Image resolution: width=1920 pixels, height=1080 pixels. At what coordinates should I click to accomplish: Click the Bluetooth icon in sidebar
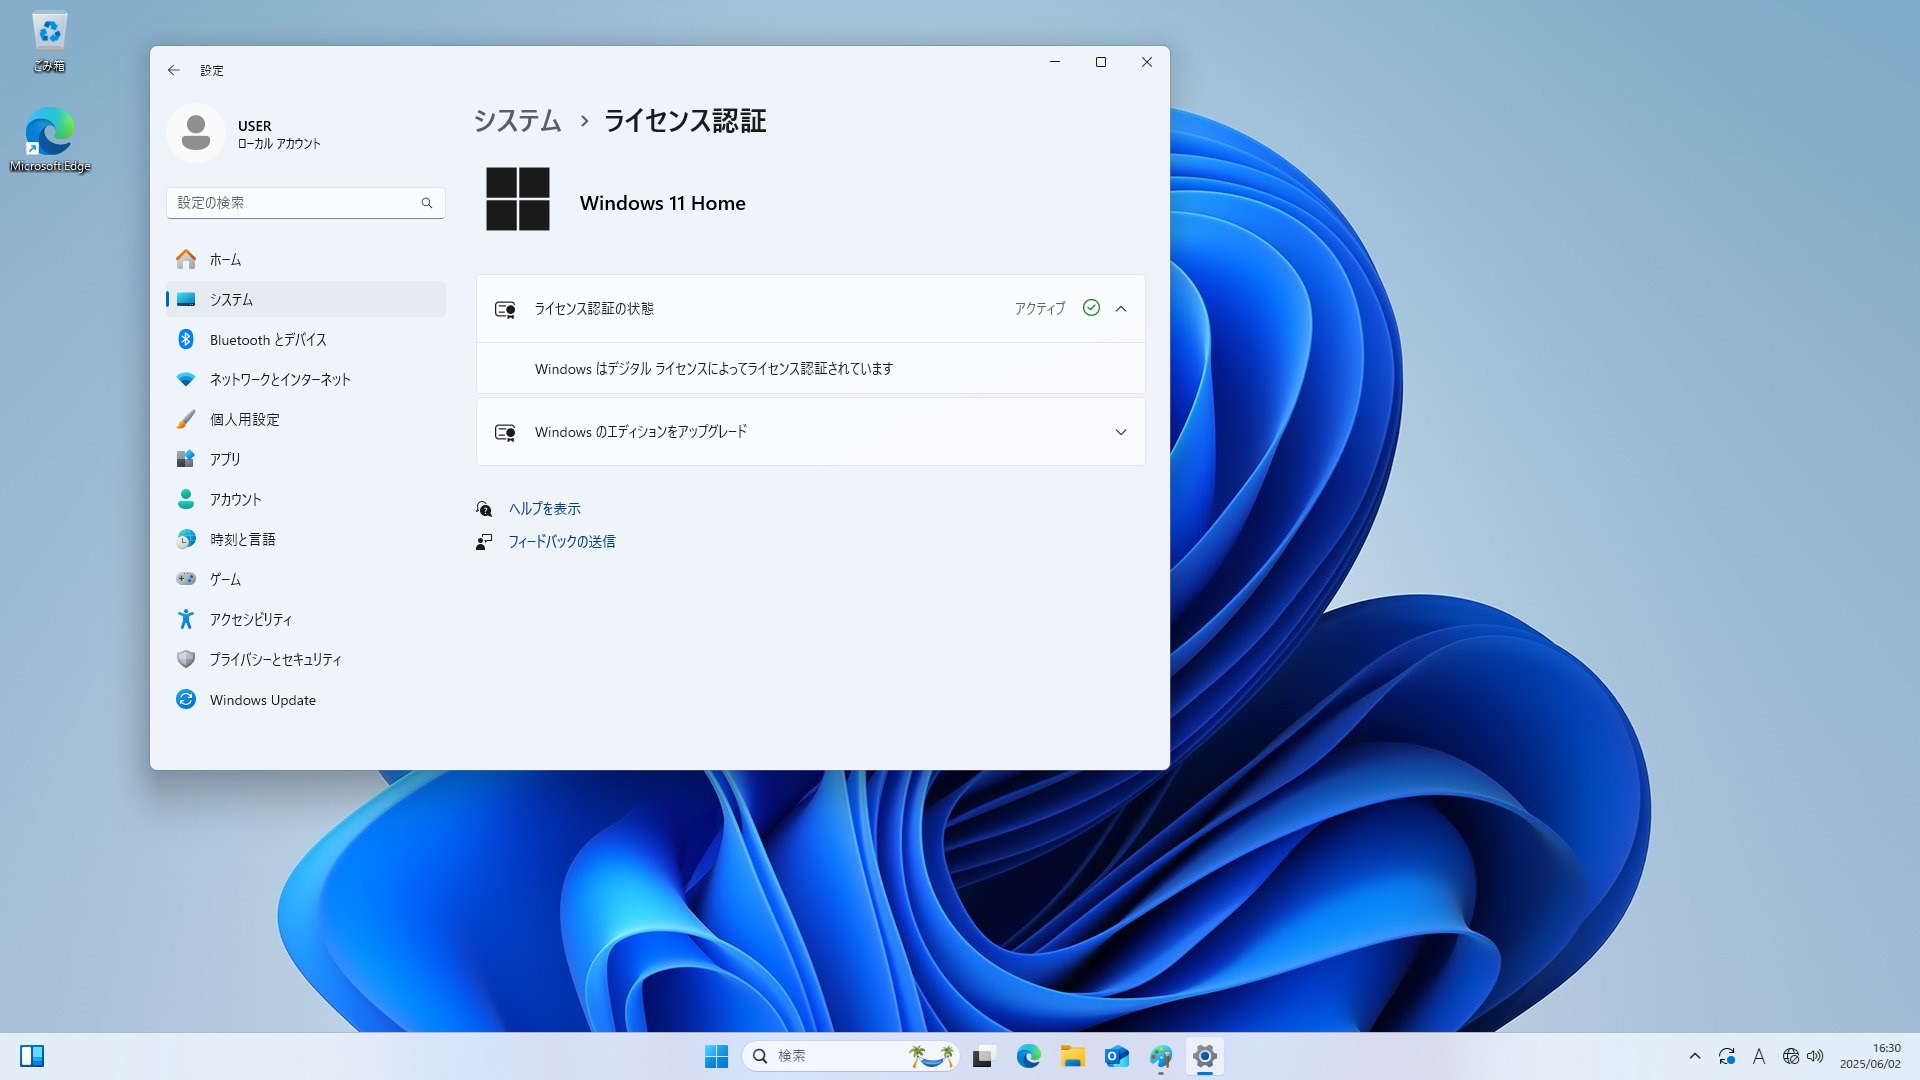click(x=186, y=339)
